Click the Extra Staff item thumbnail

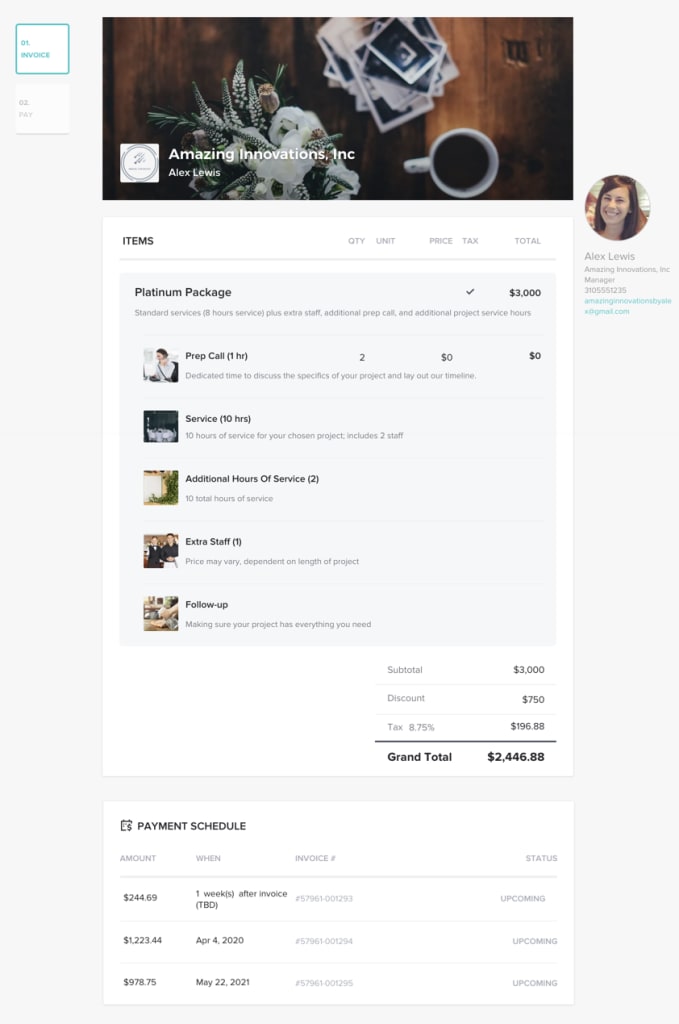(161, 551)
